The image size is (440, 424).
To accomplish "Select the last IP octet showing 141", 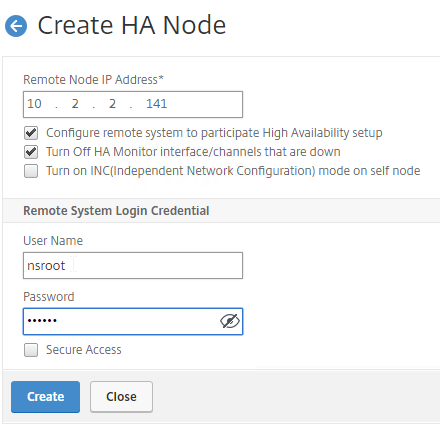I will click(156, 104).
